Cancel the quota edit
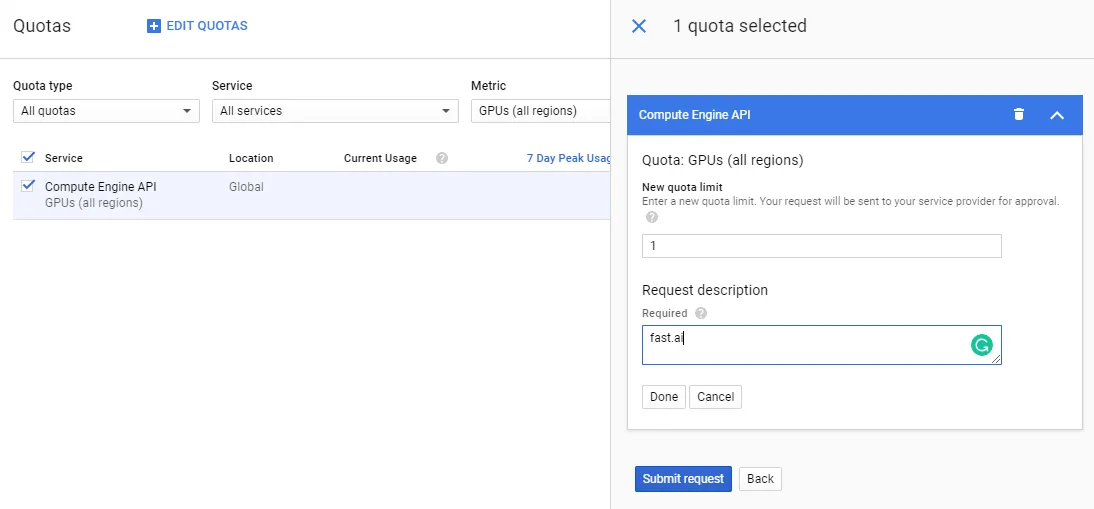The image size is (1094, 509). [715, 397]
